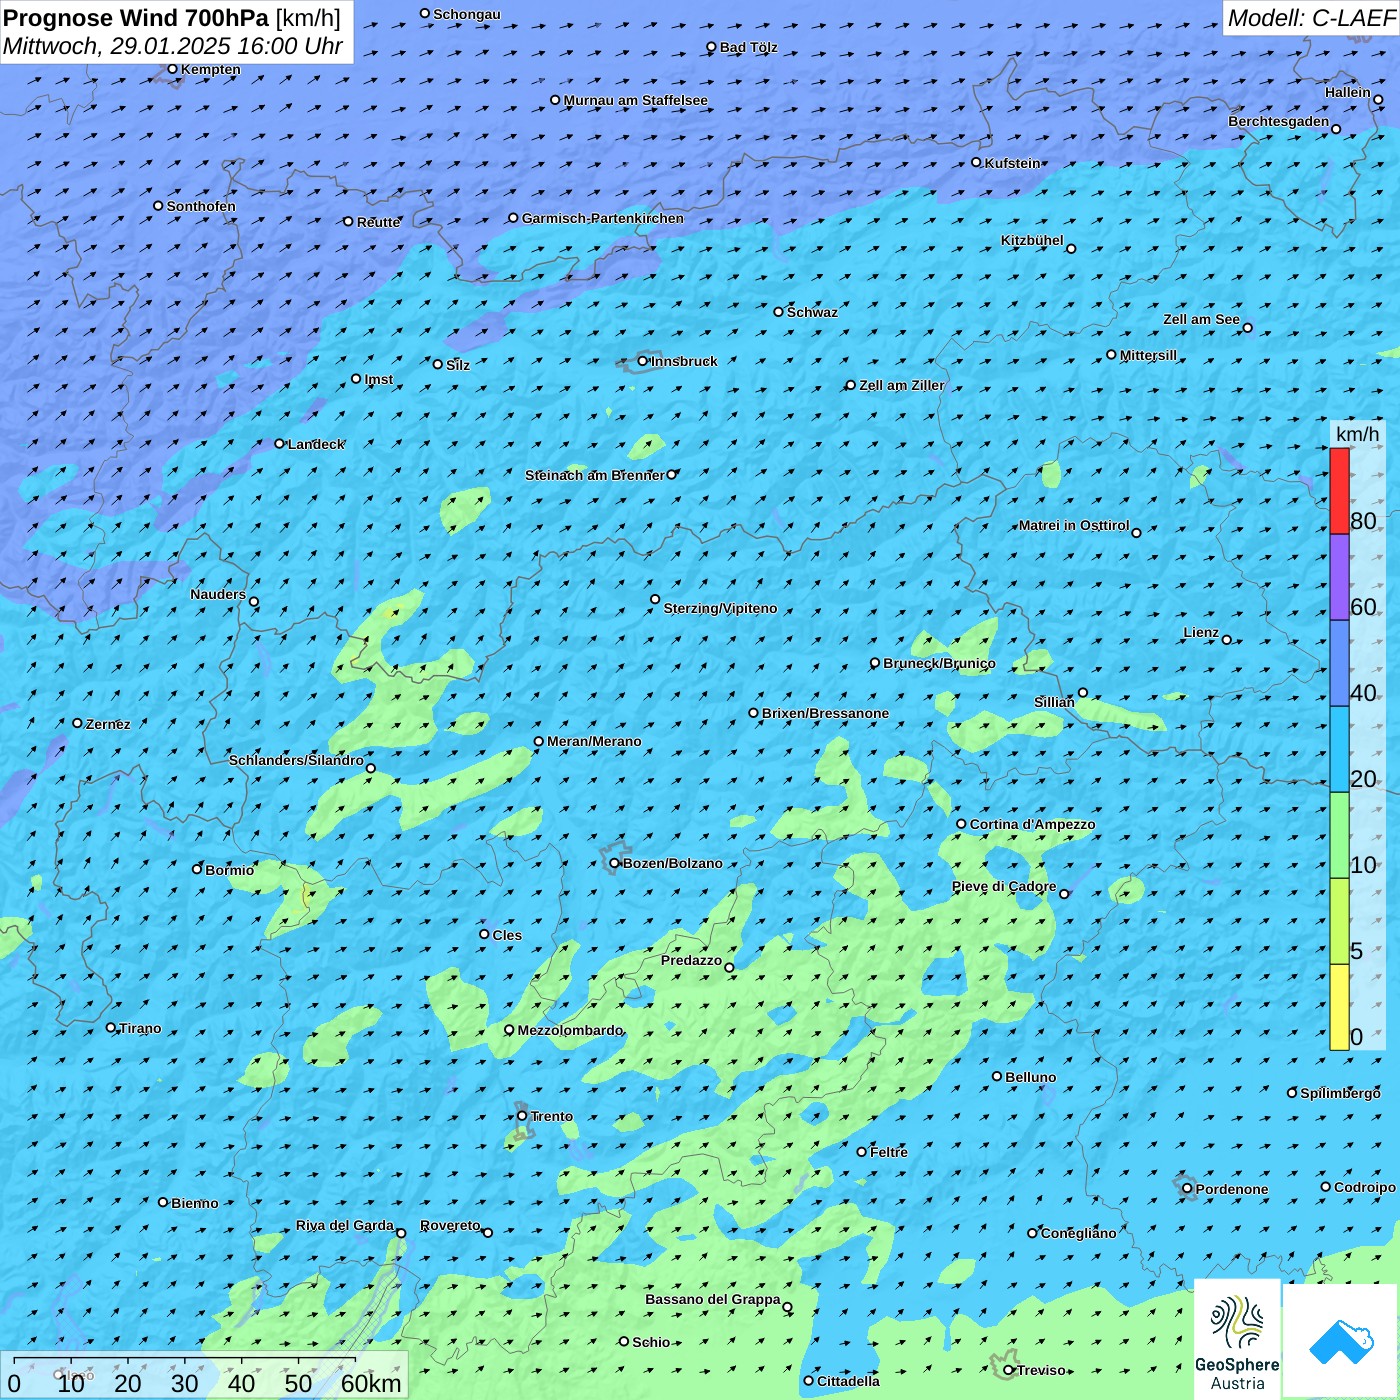Click the 'Bad Tölz' label

748,47
